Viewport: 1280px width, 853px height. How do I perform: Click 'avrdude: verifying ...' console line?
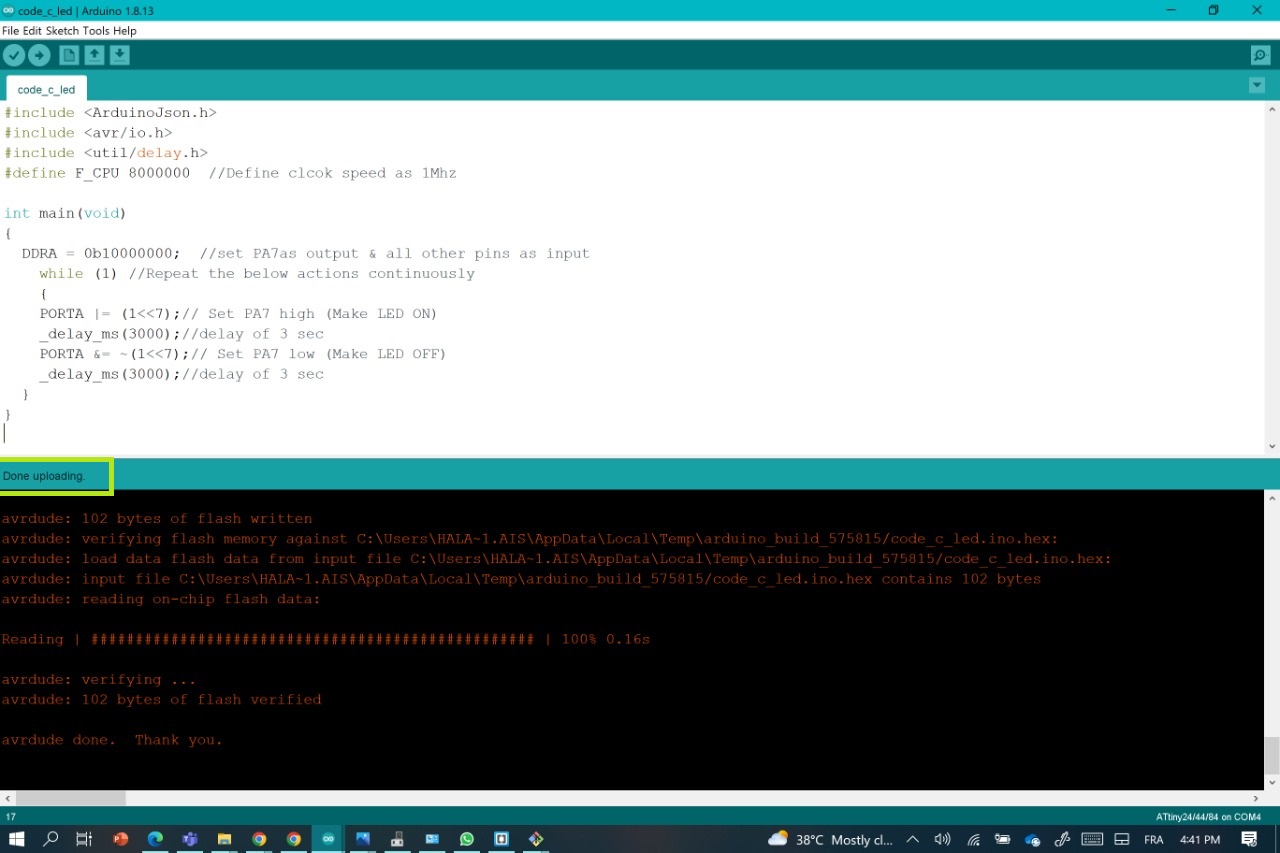(99, 680)
